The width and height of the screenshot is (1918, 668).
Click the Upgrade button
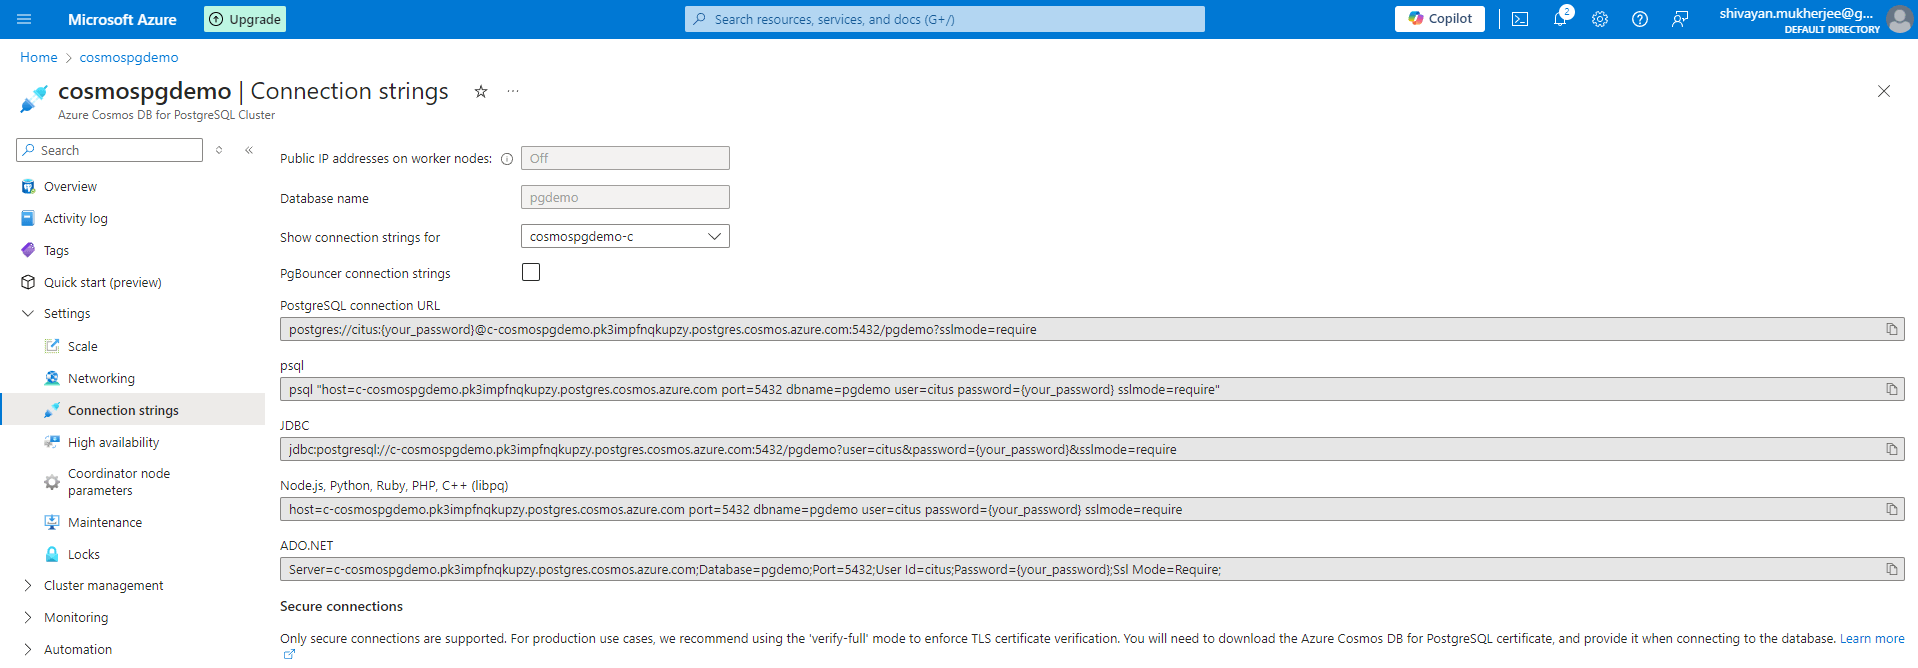(x=245, y=19)
